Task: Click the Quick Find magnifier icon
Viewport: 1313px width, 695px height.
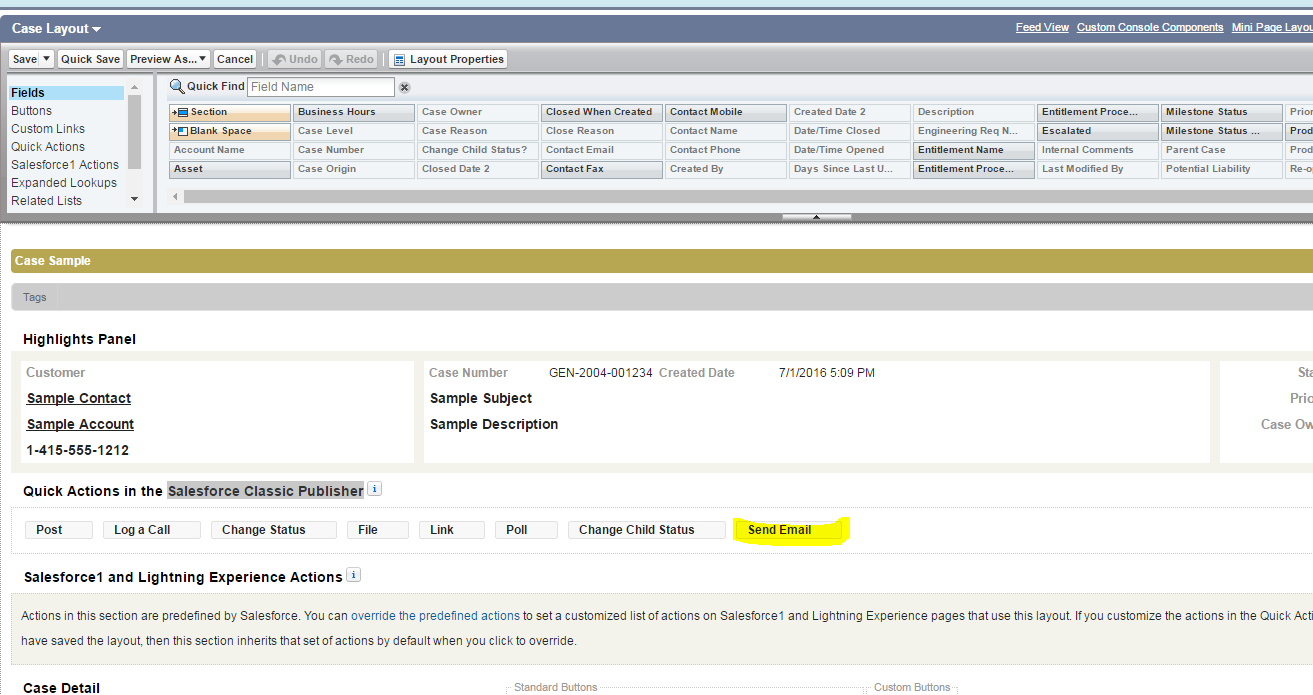Action: point(177,87)
